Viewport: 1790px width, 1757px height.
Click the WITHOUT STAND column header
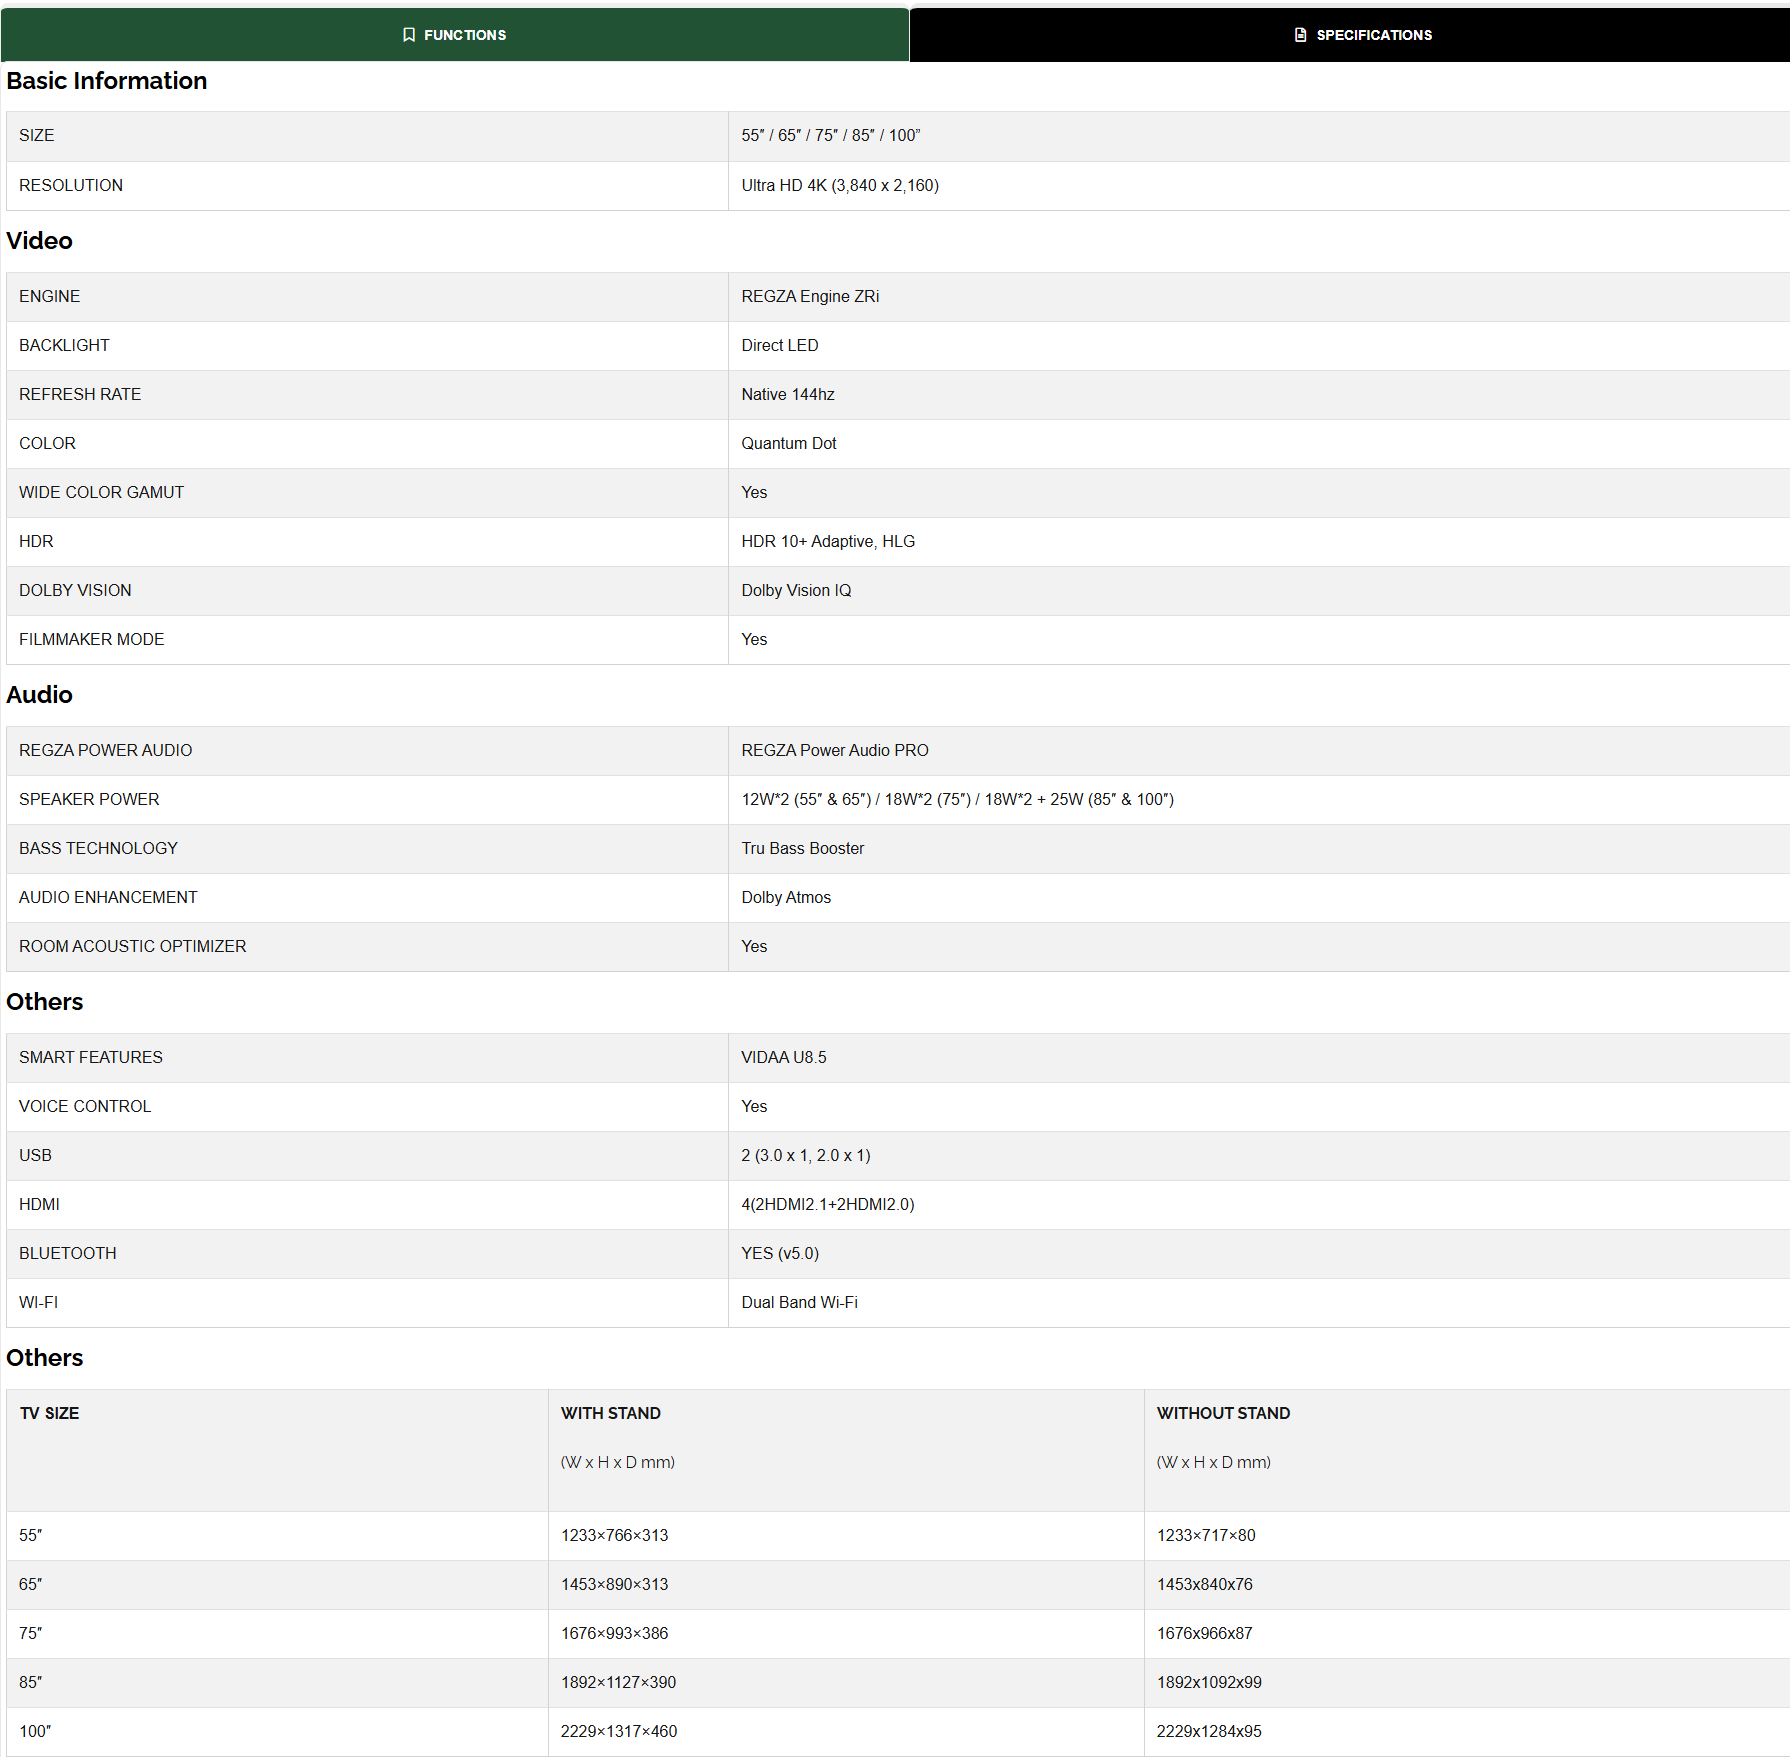(1223, 1413)
